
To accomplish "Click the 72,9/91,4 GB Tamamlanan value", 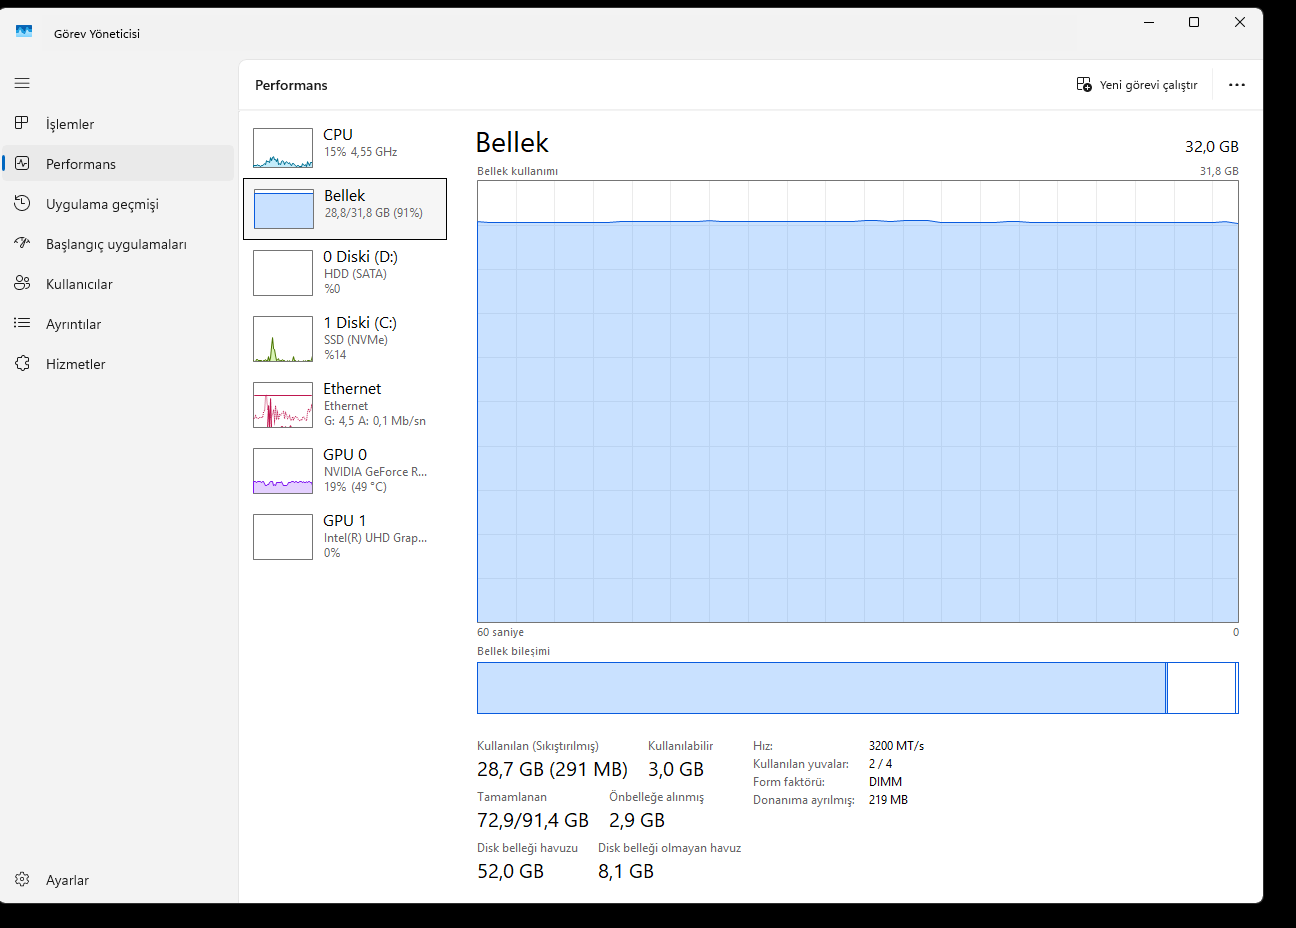I will pyautogui.click(x=533, y=820).
